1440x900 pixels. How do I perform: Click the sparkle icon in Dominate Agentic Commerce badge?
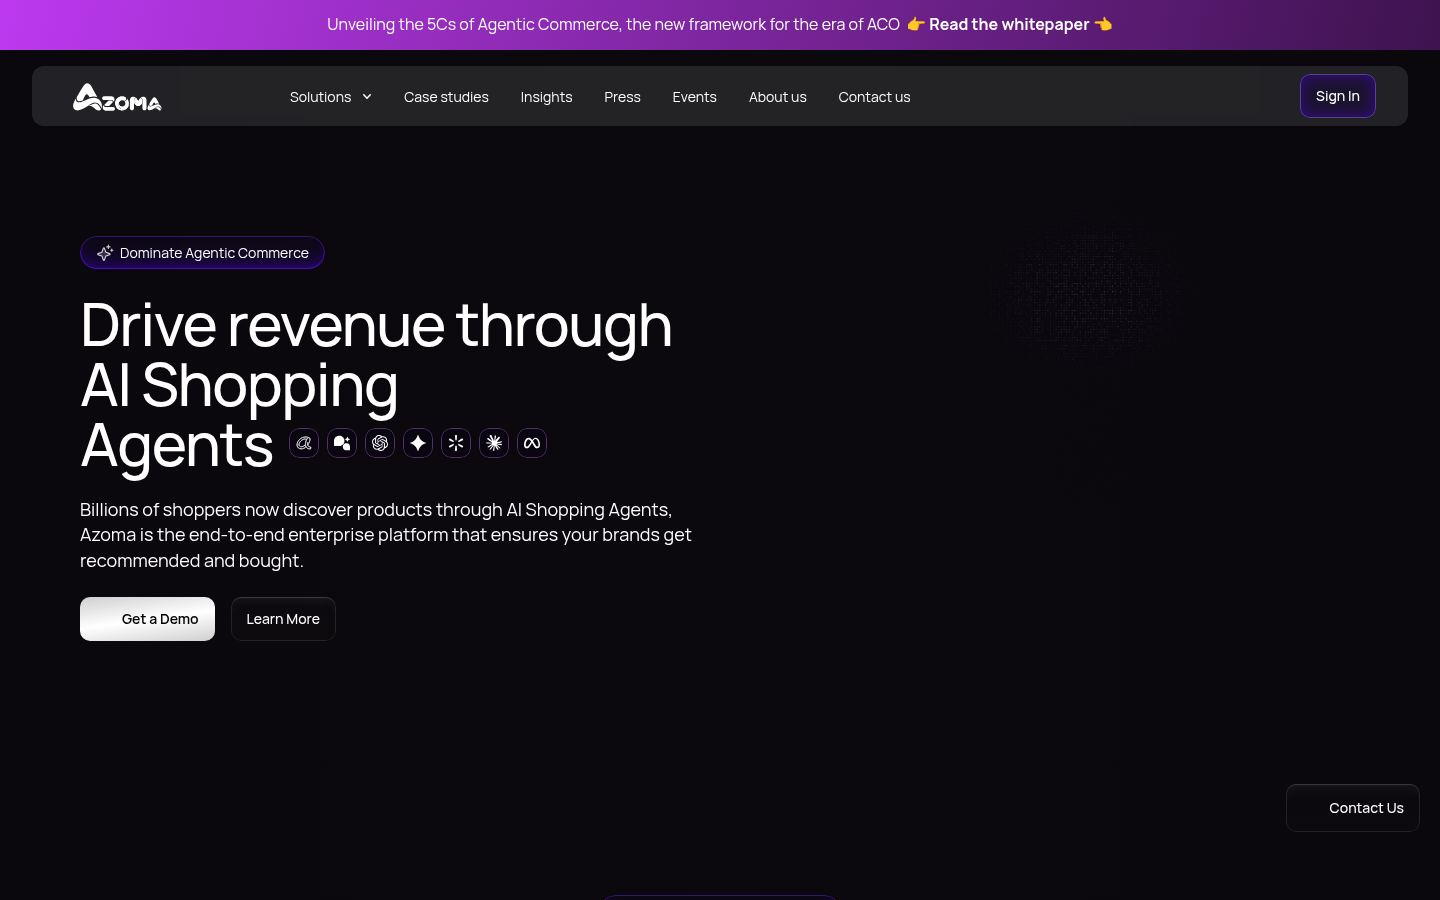104,253
